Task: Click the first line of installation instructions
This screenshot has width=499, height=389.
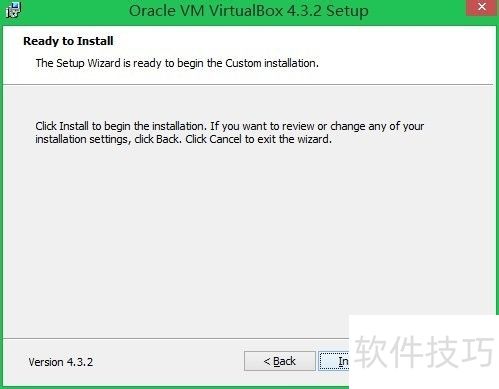Action: pos(230,126)
